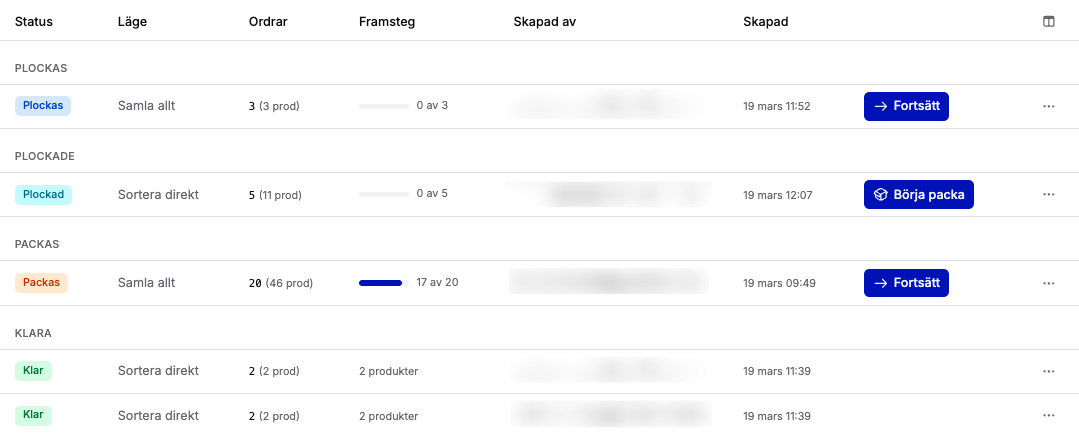
Task: Click the 0 av 3 progress bar
Action: (383, 106)
